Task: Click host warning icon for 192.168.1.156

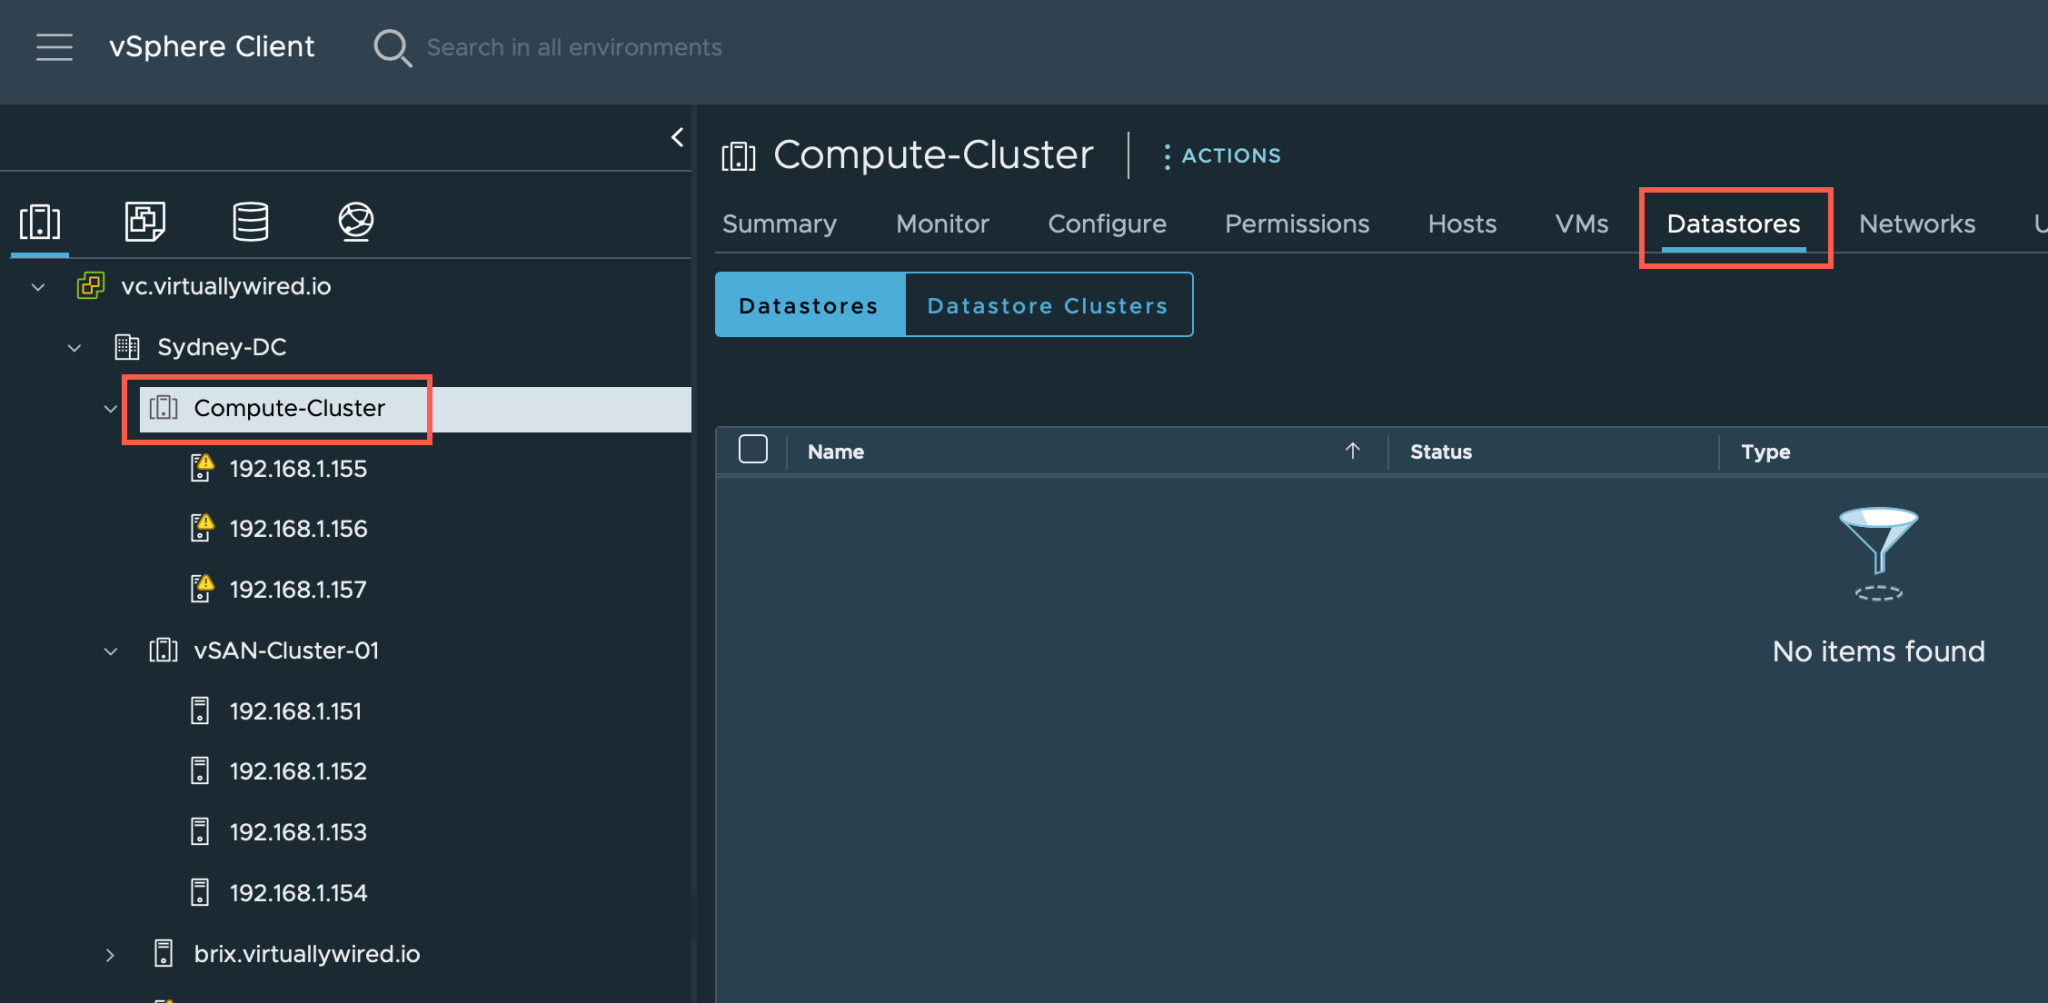Action: (x=202, y=528)
